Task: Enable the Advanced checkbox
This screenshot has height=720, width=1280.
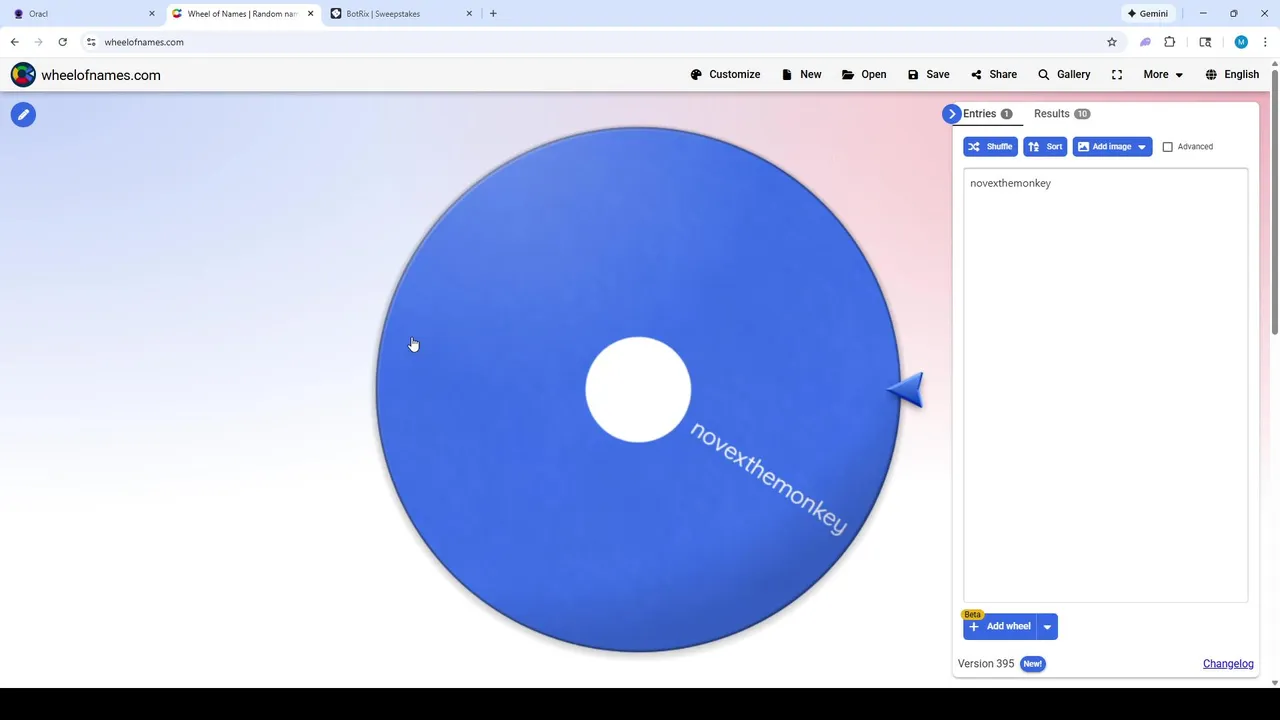Action: pos(1167,147)
